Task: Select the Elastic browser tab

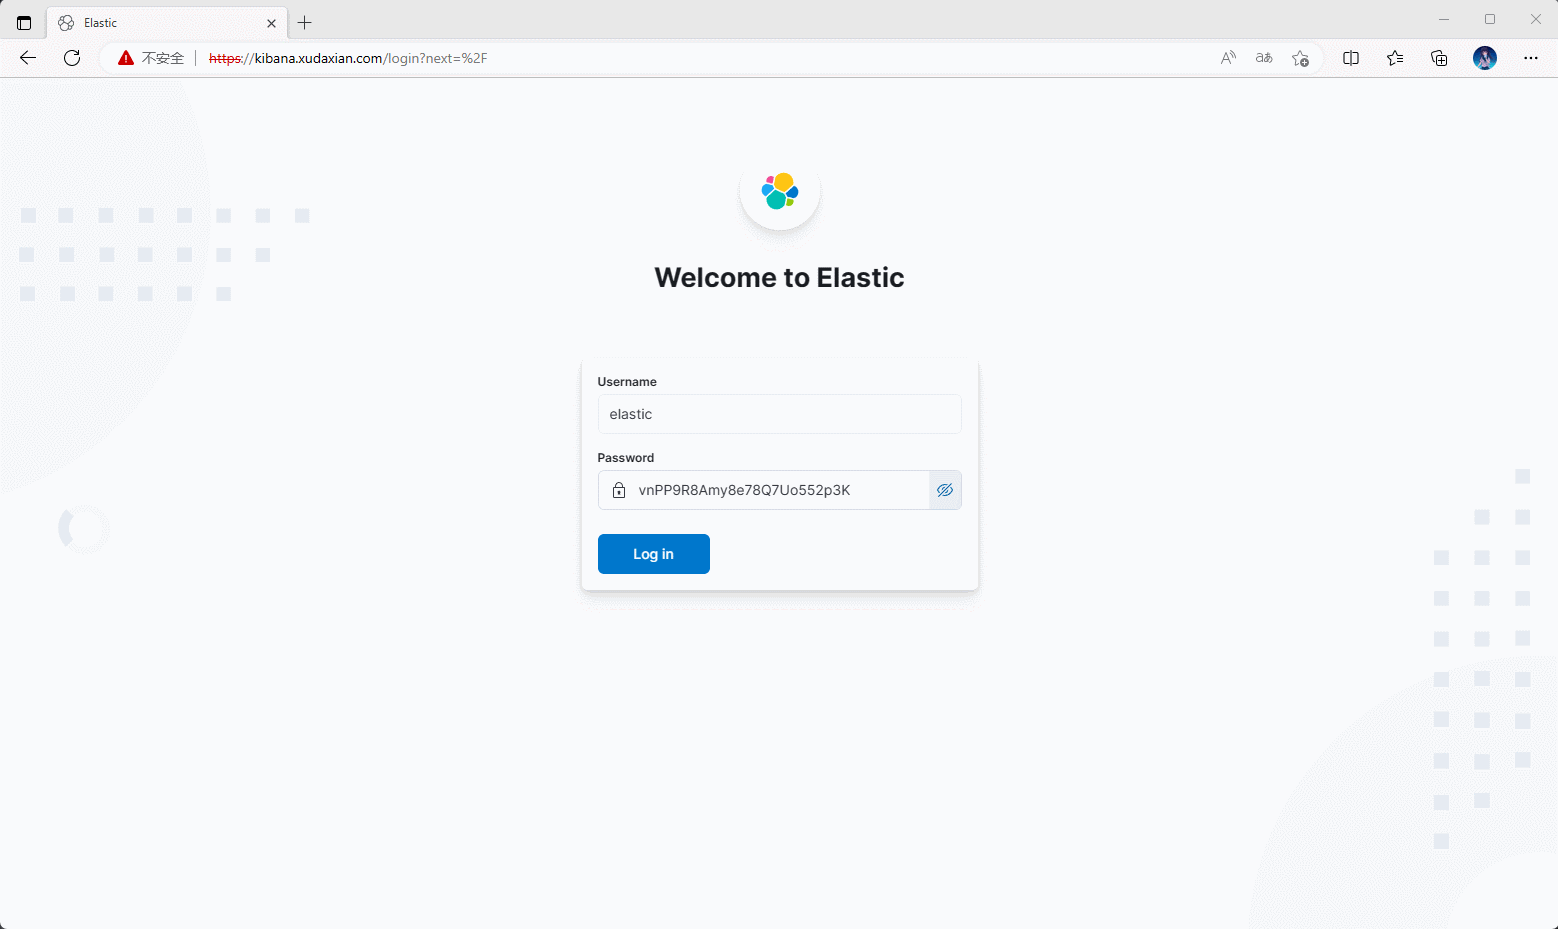Action: tap(167, 22)
